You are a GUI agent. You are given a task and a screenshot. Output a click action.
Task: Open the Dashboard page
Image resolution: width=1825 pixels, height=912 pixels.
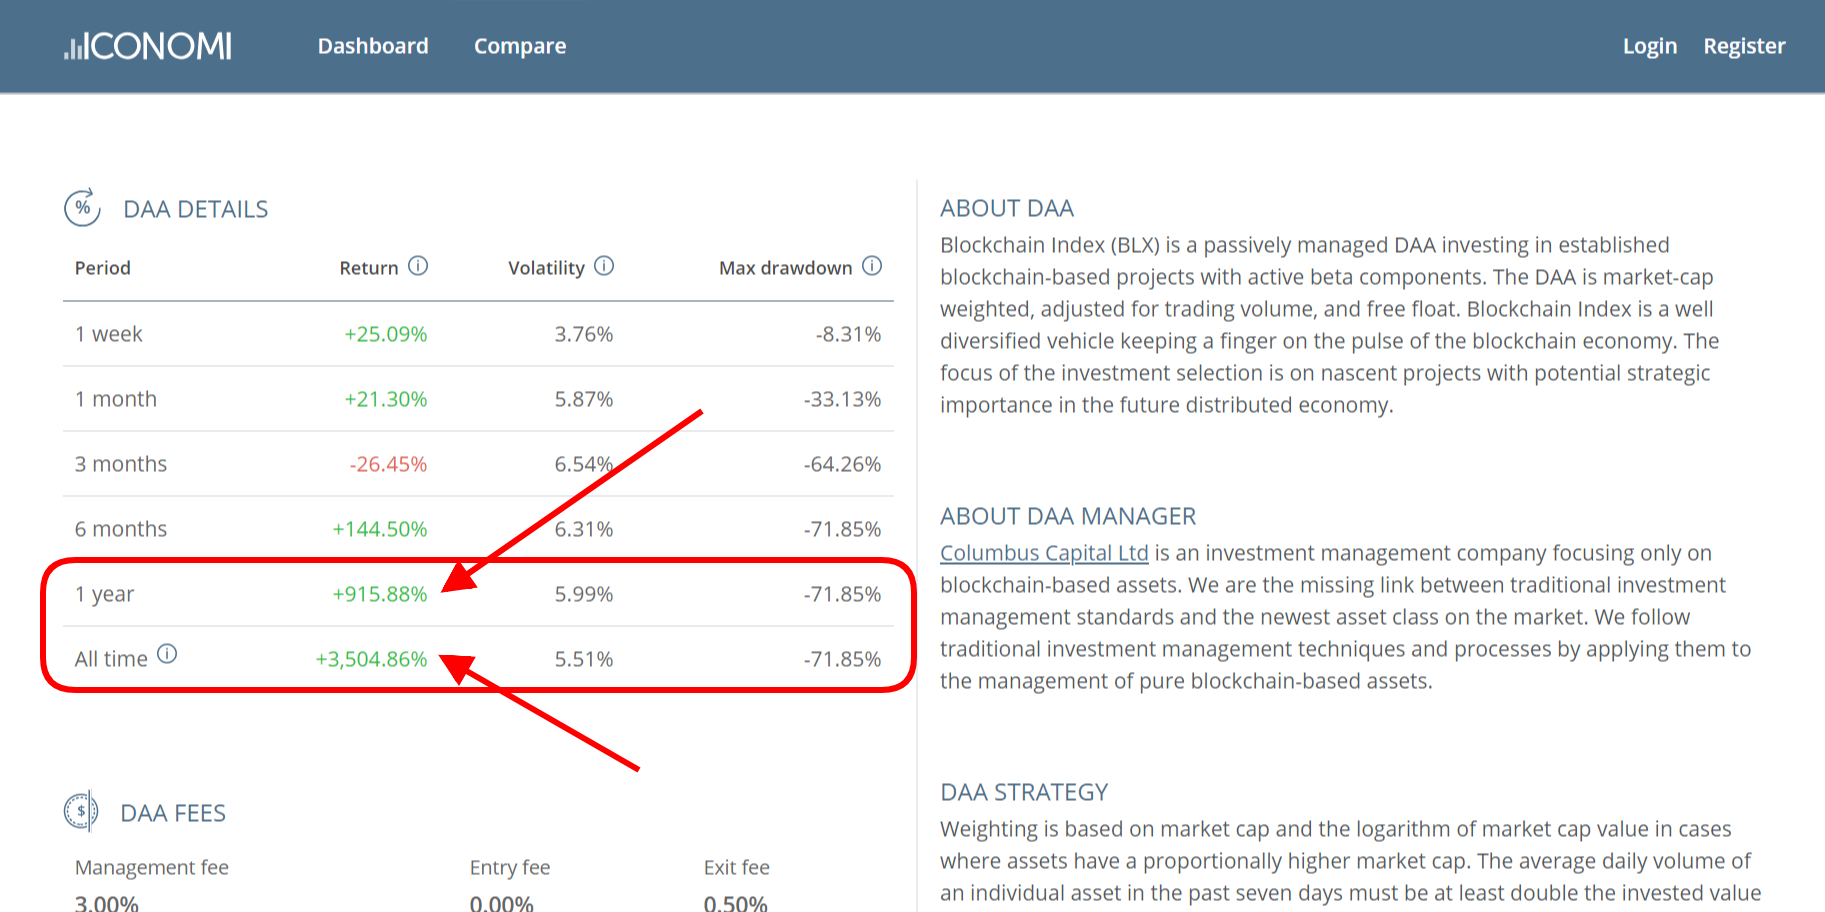[x=373, y=46]
